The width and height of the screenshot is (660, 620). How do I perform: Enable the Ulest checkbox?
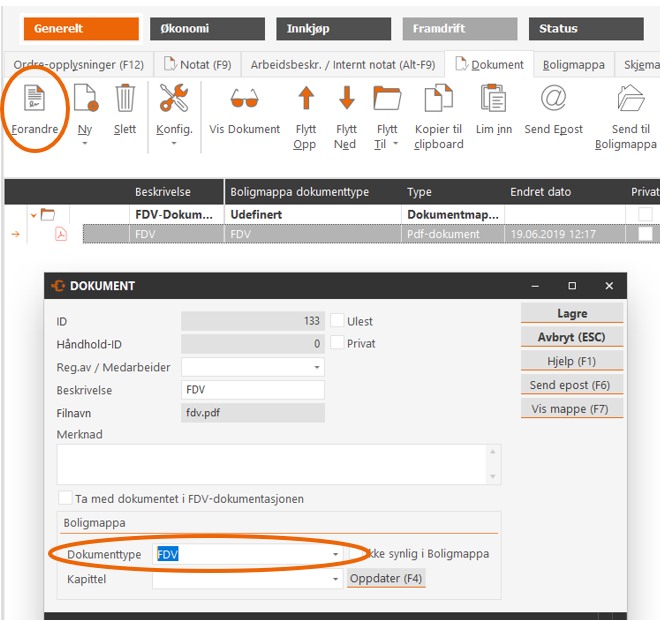coord(337,321)
